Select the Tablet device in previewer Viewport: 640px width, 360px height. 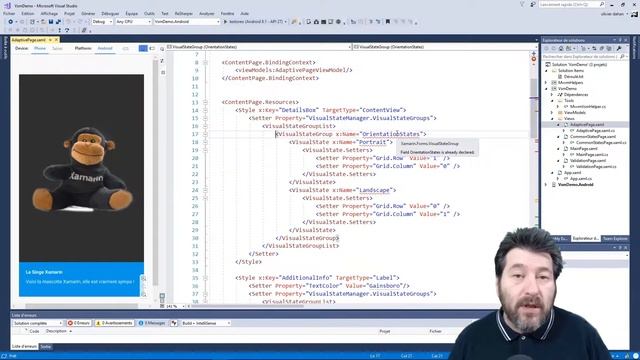(x=58, y=49)
